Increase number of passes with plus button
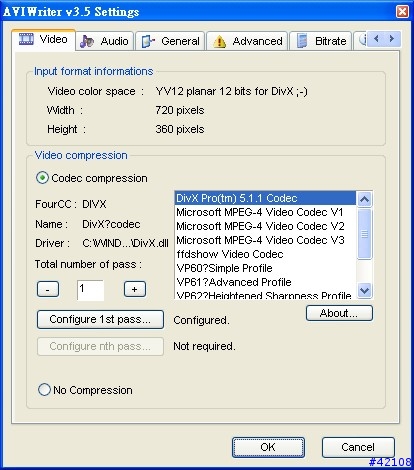This screenshot has height=470, width=414. click(135, 289)
